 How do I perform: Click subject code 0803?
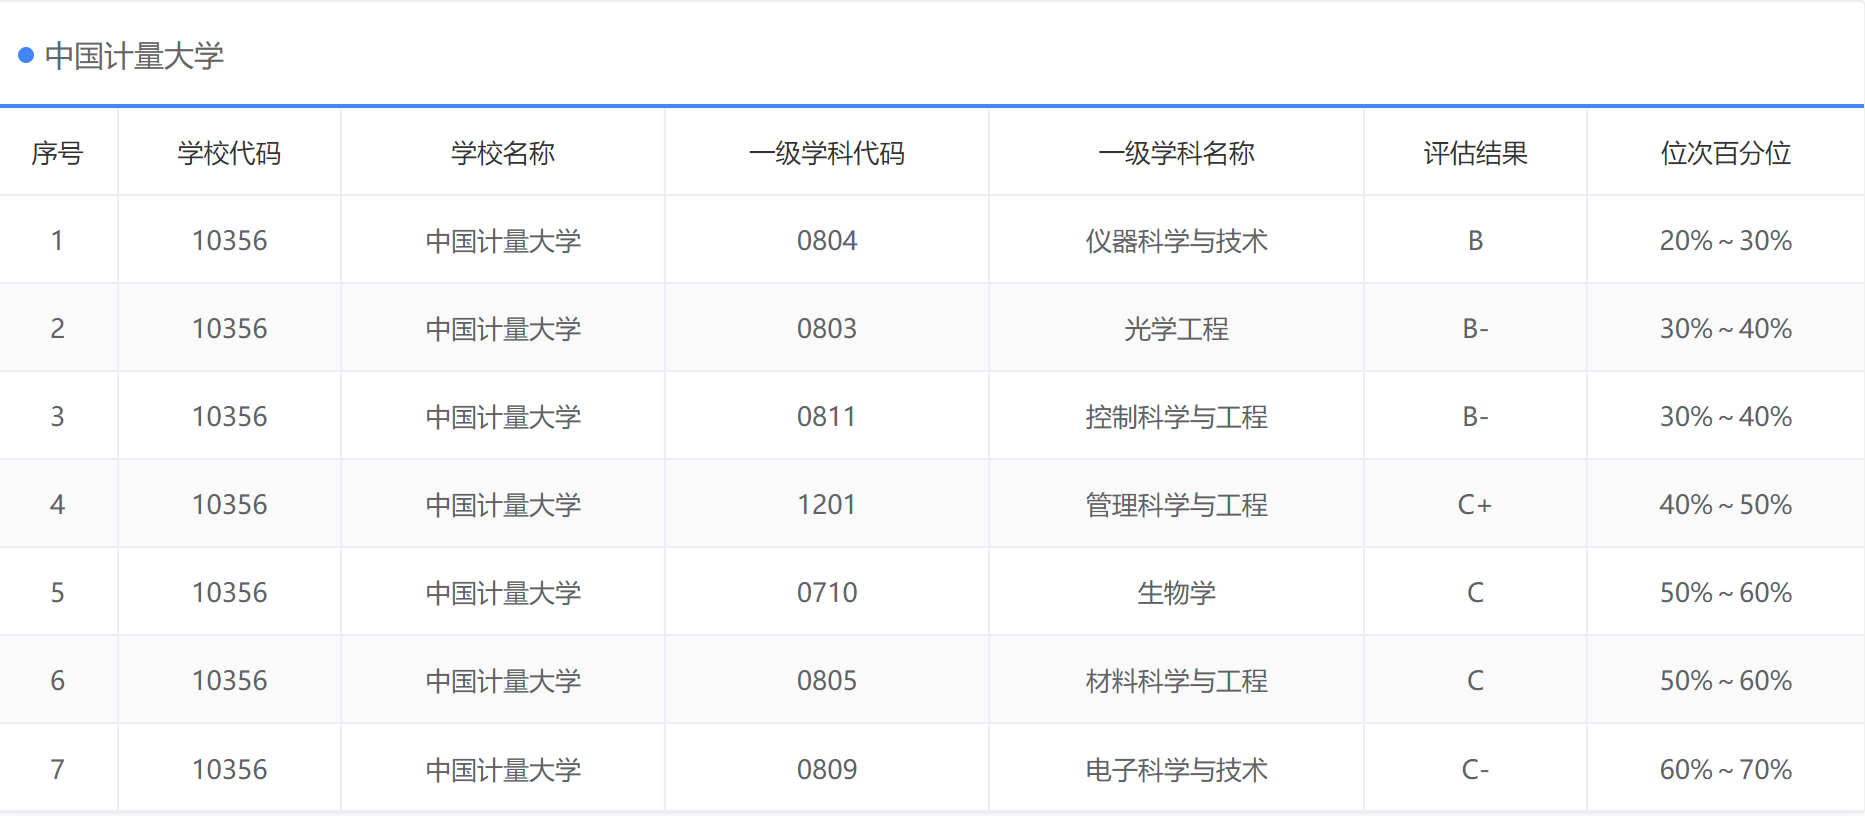coord(827,329)
